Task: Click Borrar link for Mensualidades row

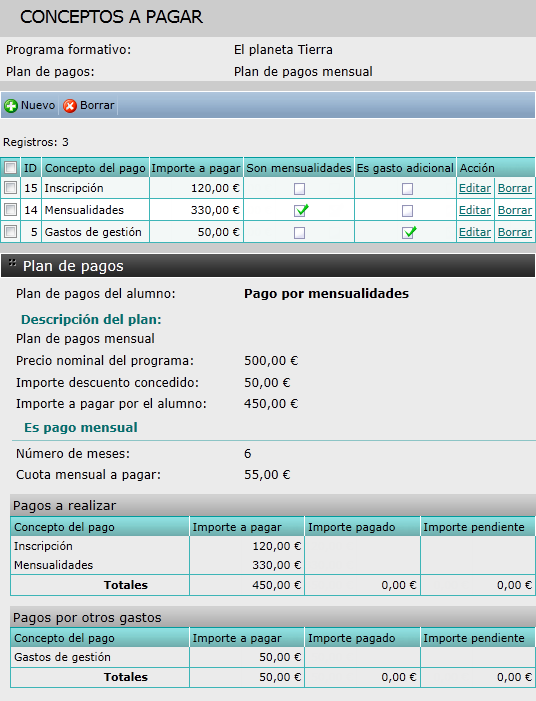Action: pyautogui.click(x=515, y=210)
